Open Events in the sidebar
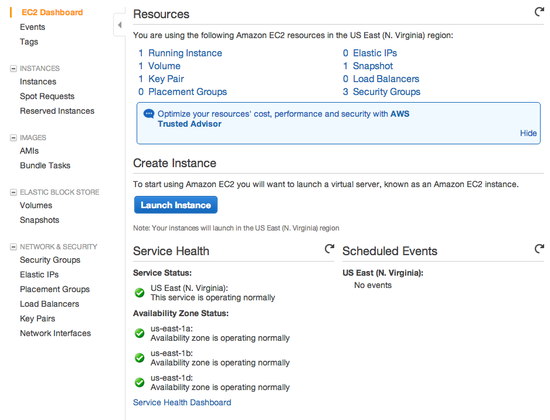 32,27
